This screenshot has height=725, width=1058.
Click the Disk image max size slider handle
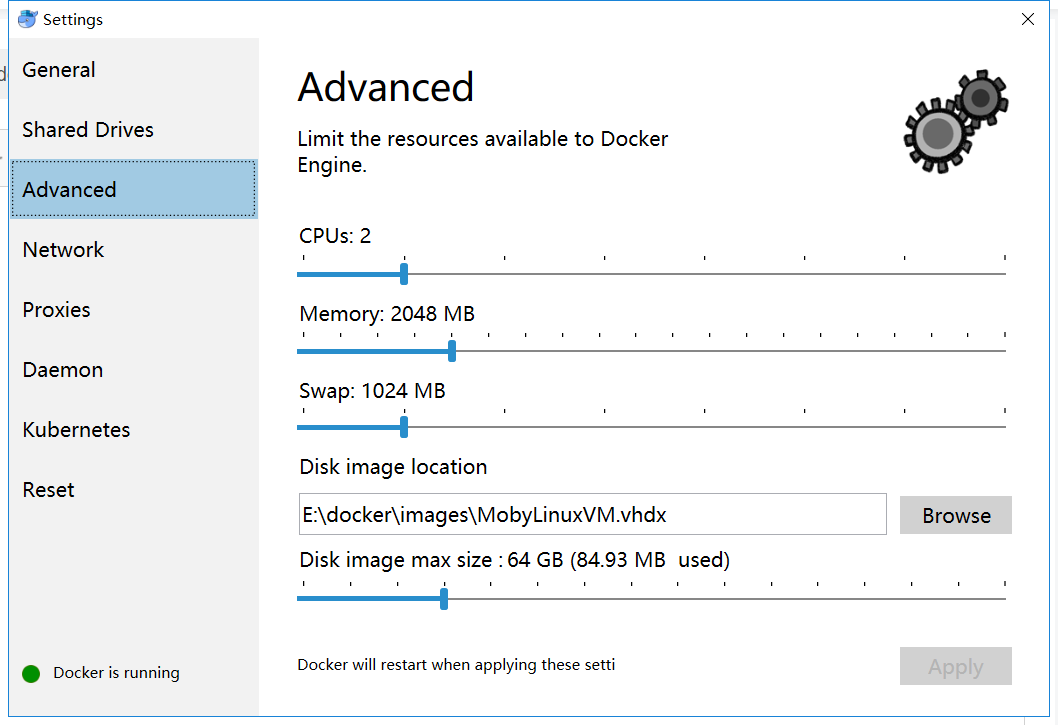point(443,597)
